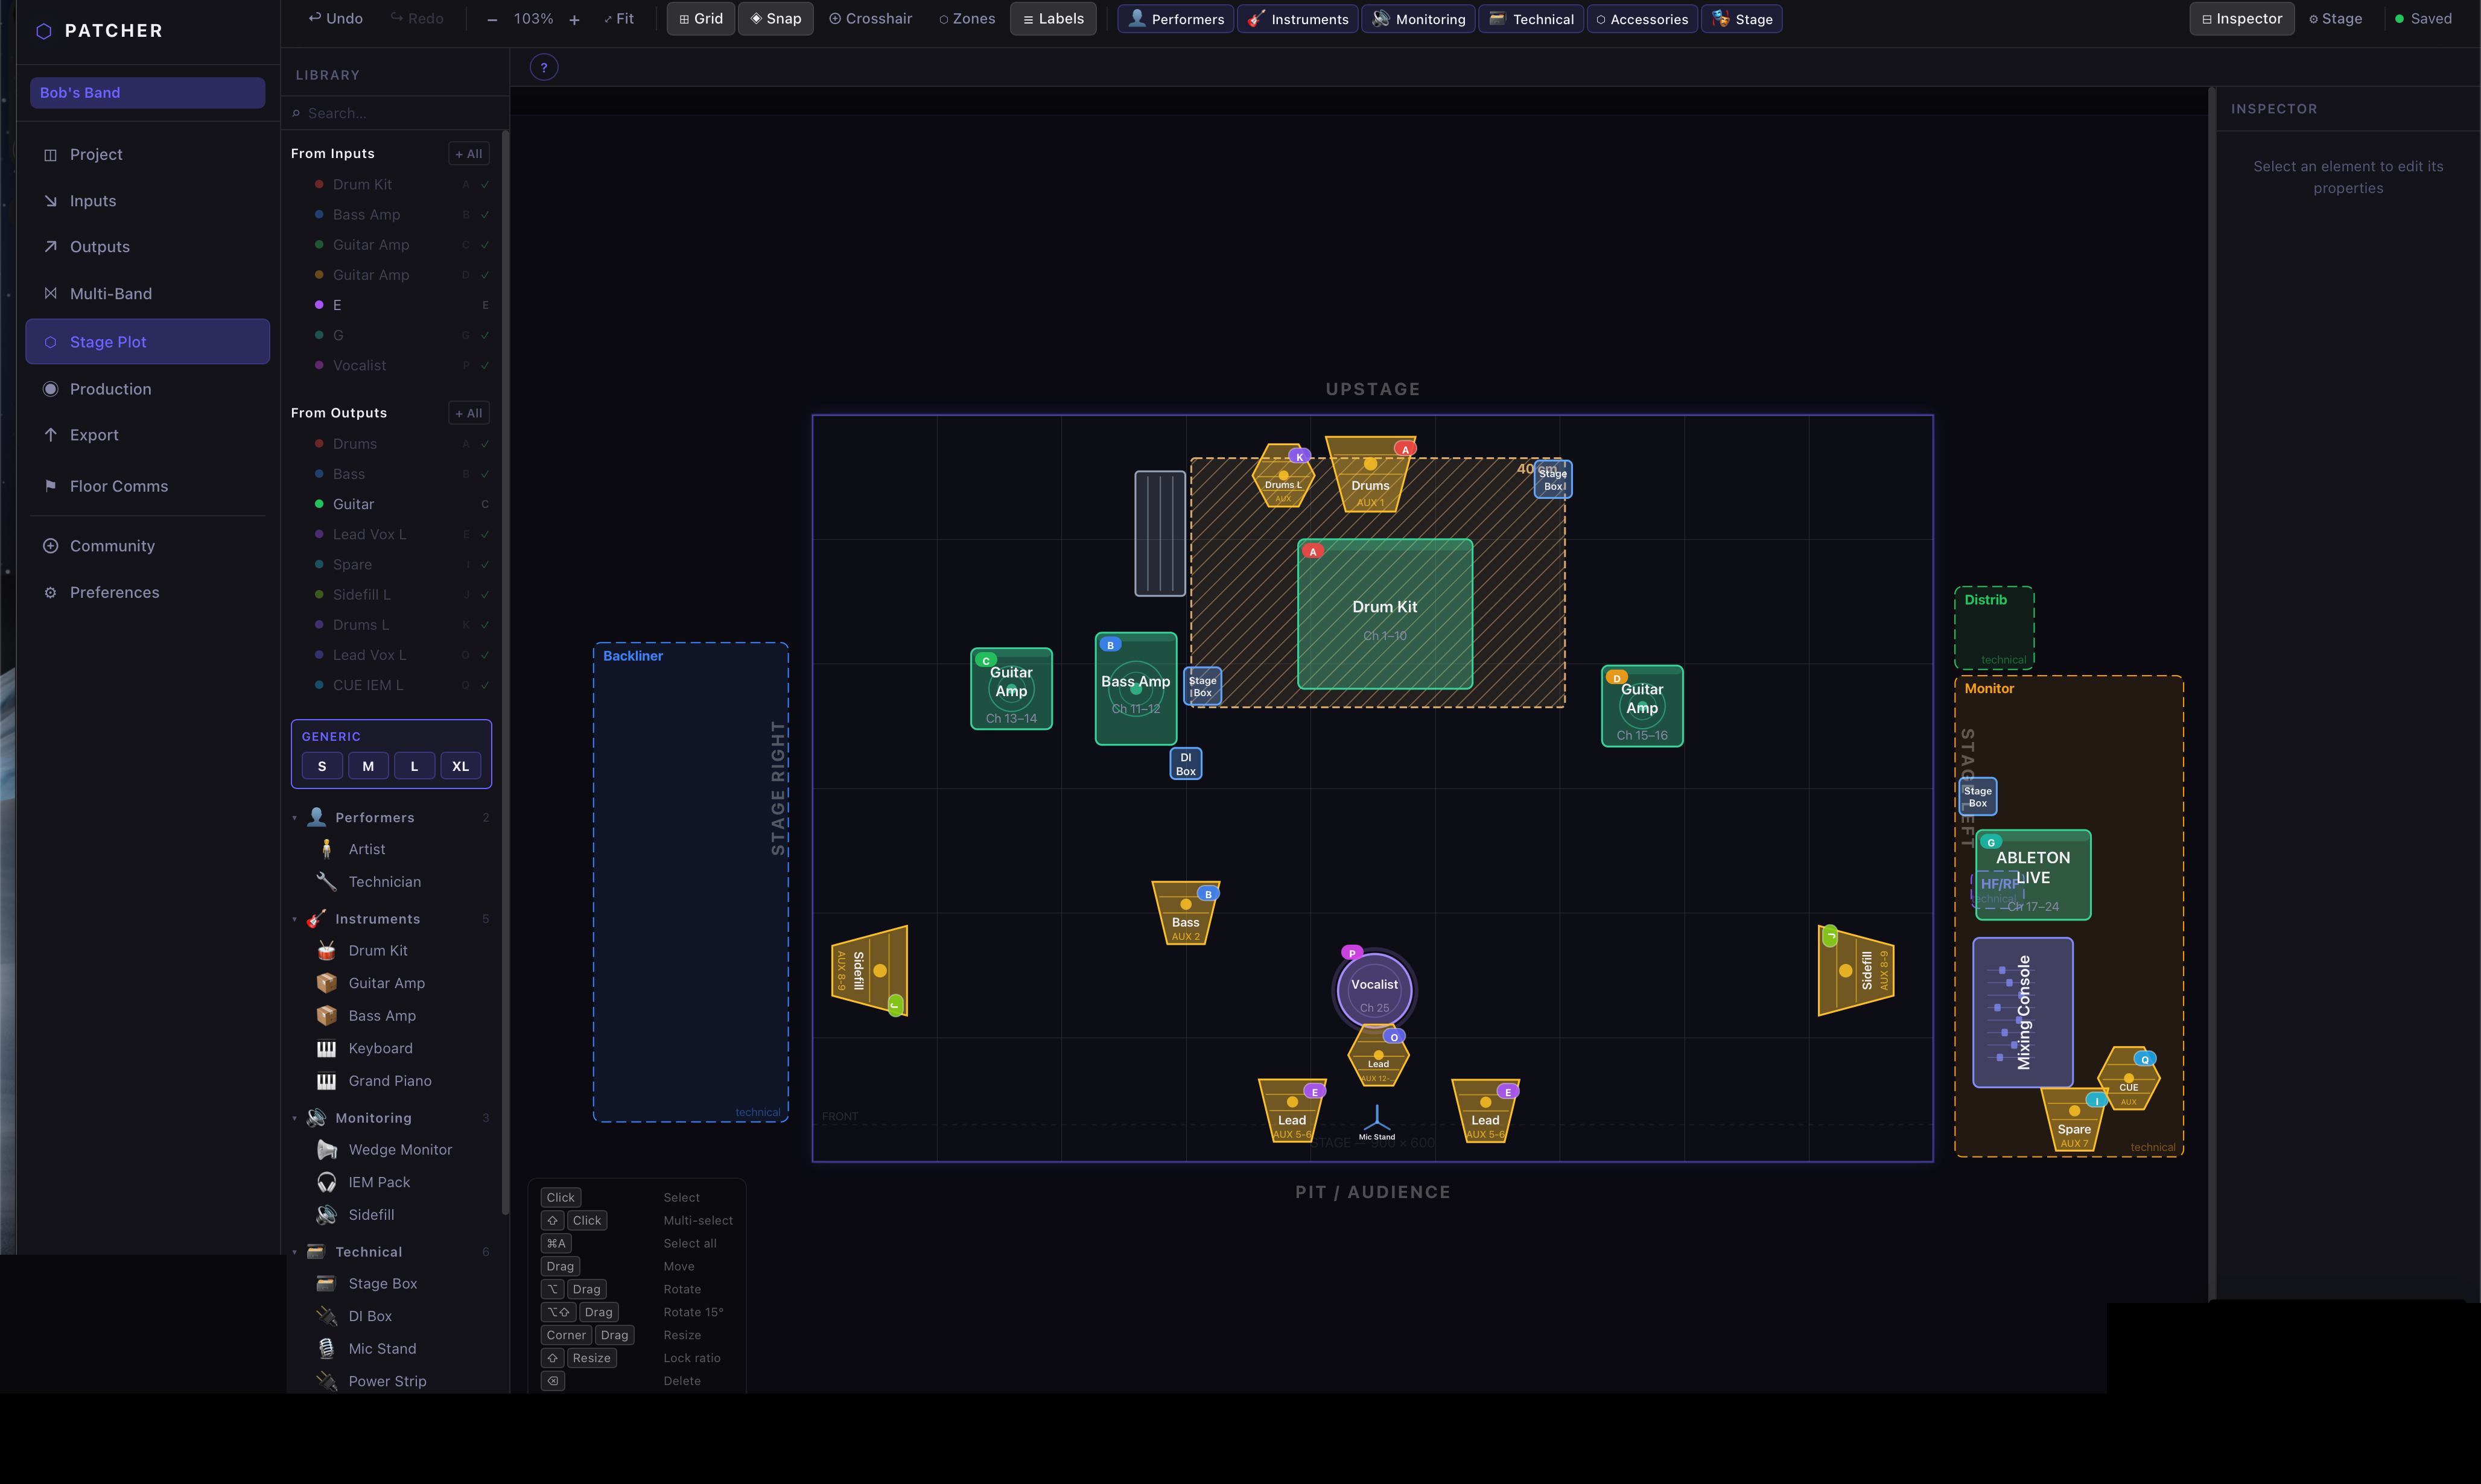Image resolution: width=2481 pixels, height=1484 pixels.
Task: Switch to the Stage panel tab
Action: click(2335, 19)
